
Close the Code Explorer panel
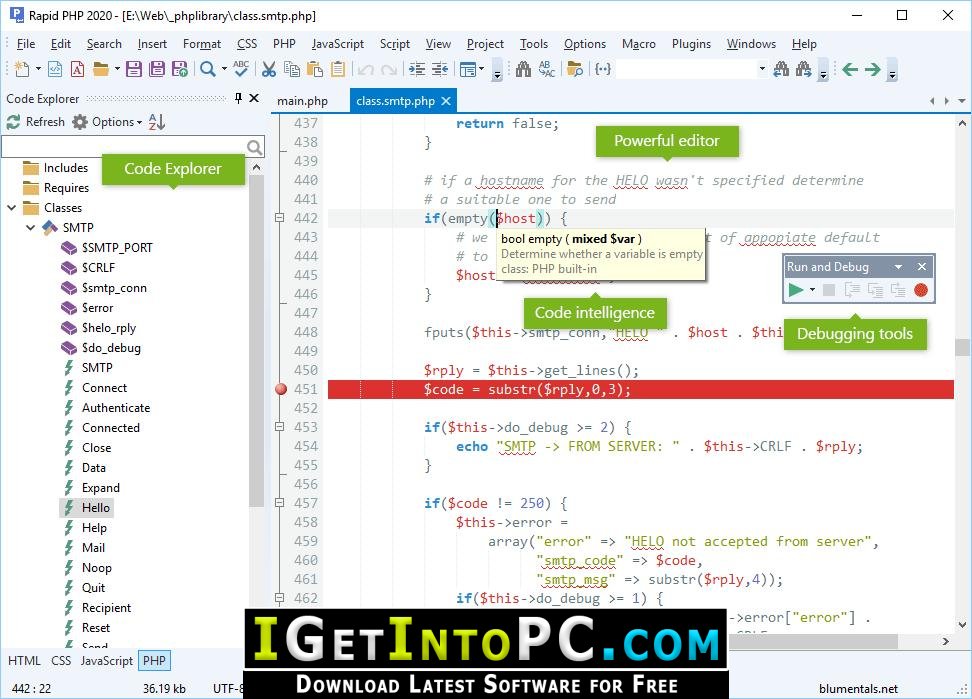pyautogui.click(x=254, y=98)
